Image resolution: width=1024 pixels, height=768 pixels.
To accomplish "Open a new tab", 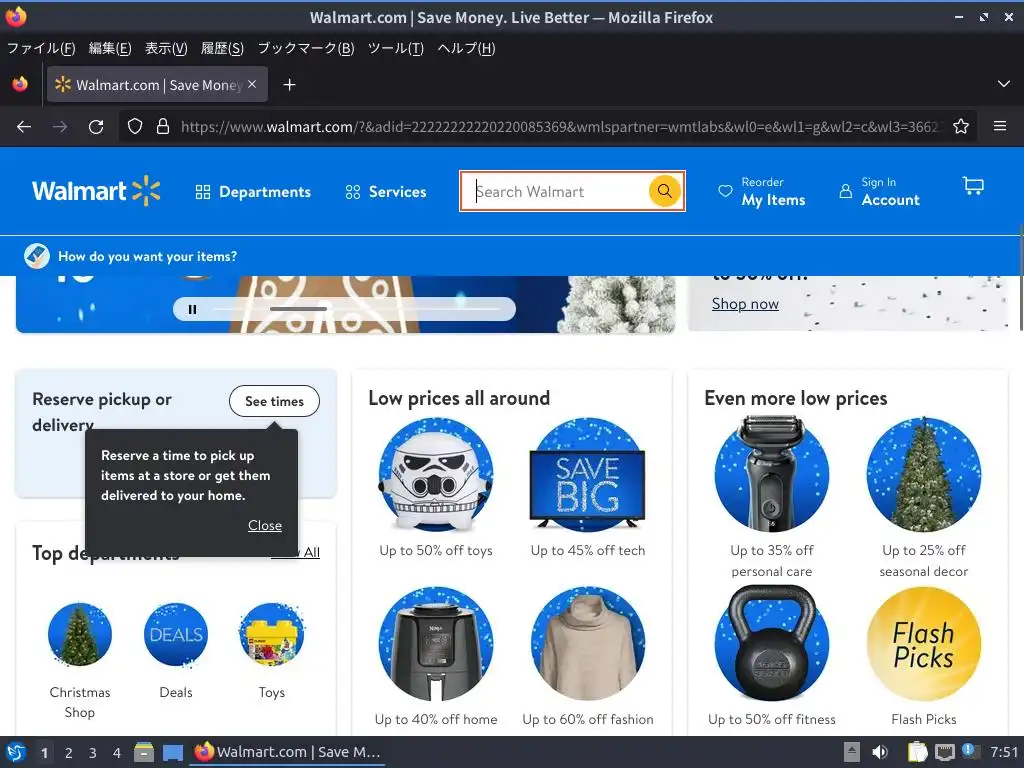I will tap(289, 85).
